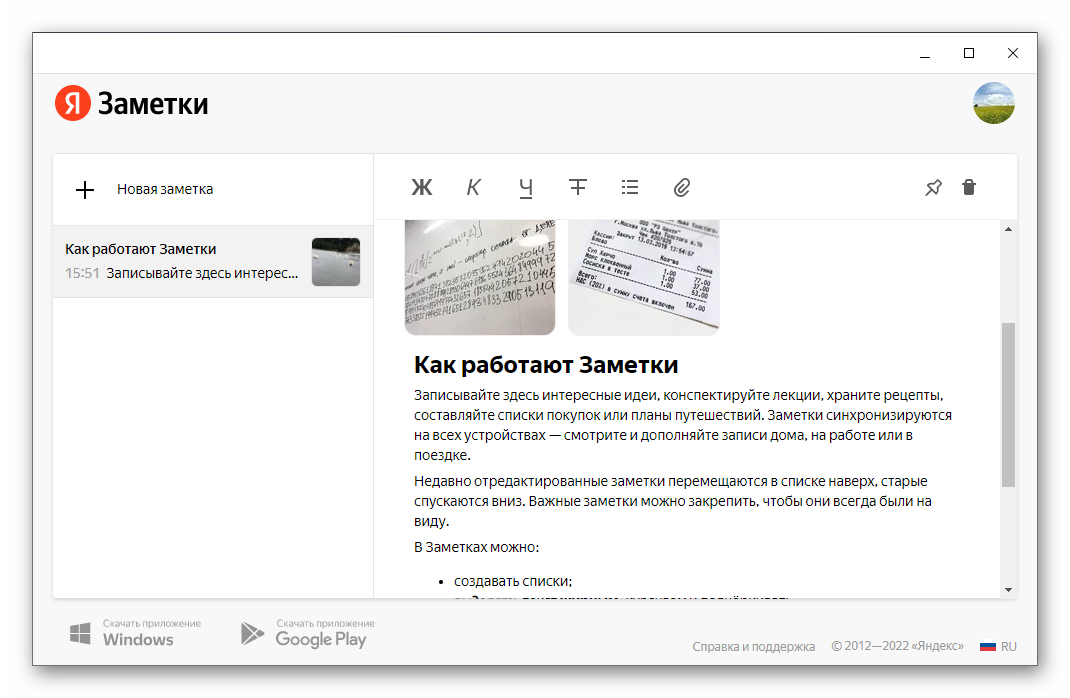Screen dimensions: 1070x698
Task: Open Справка и поддержка link
Action: click(x=753, y=647)
